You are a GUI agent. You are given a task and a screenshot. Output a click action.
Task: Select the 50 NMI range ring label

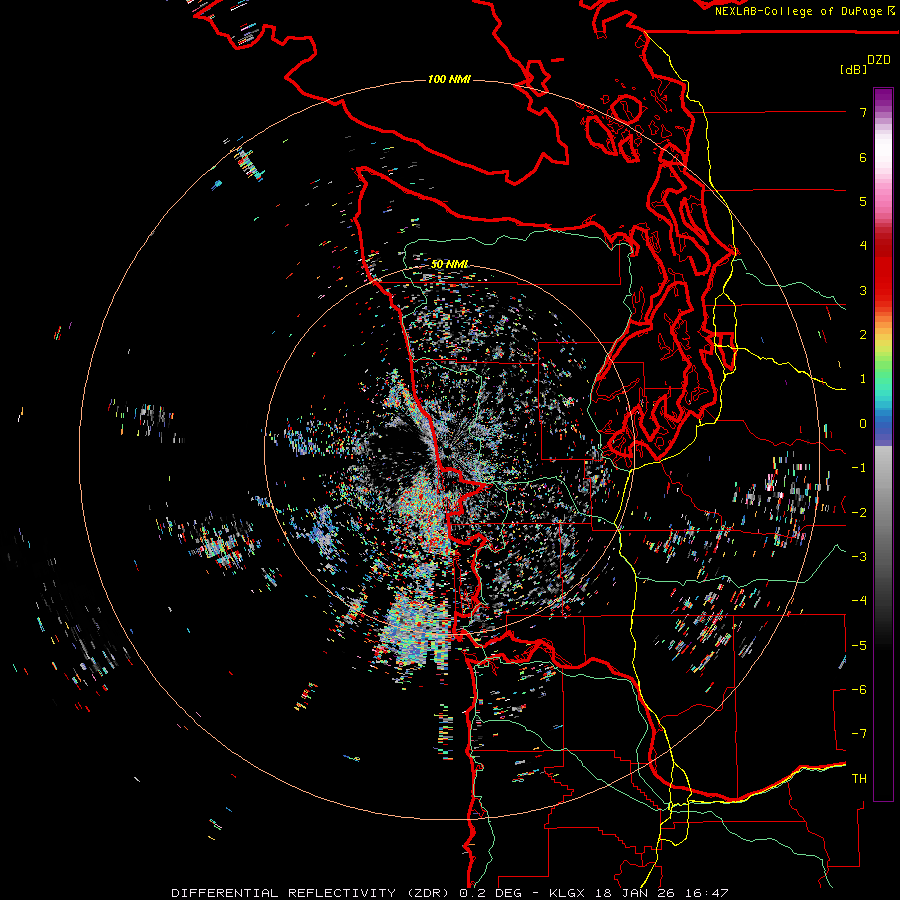449,264
